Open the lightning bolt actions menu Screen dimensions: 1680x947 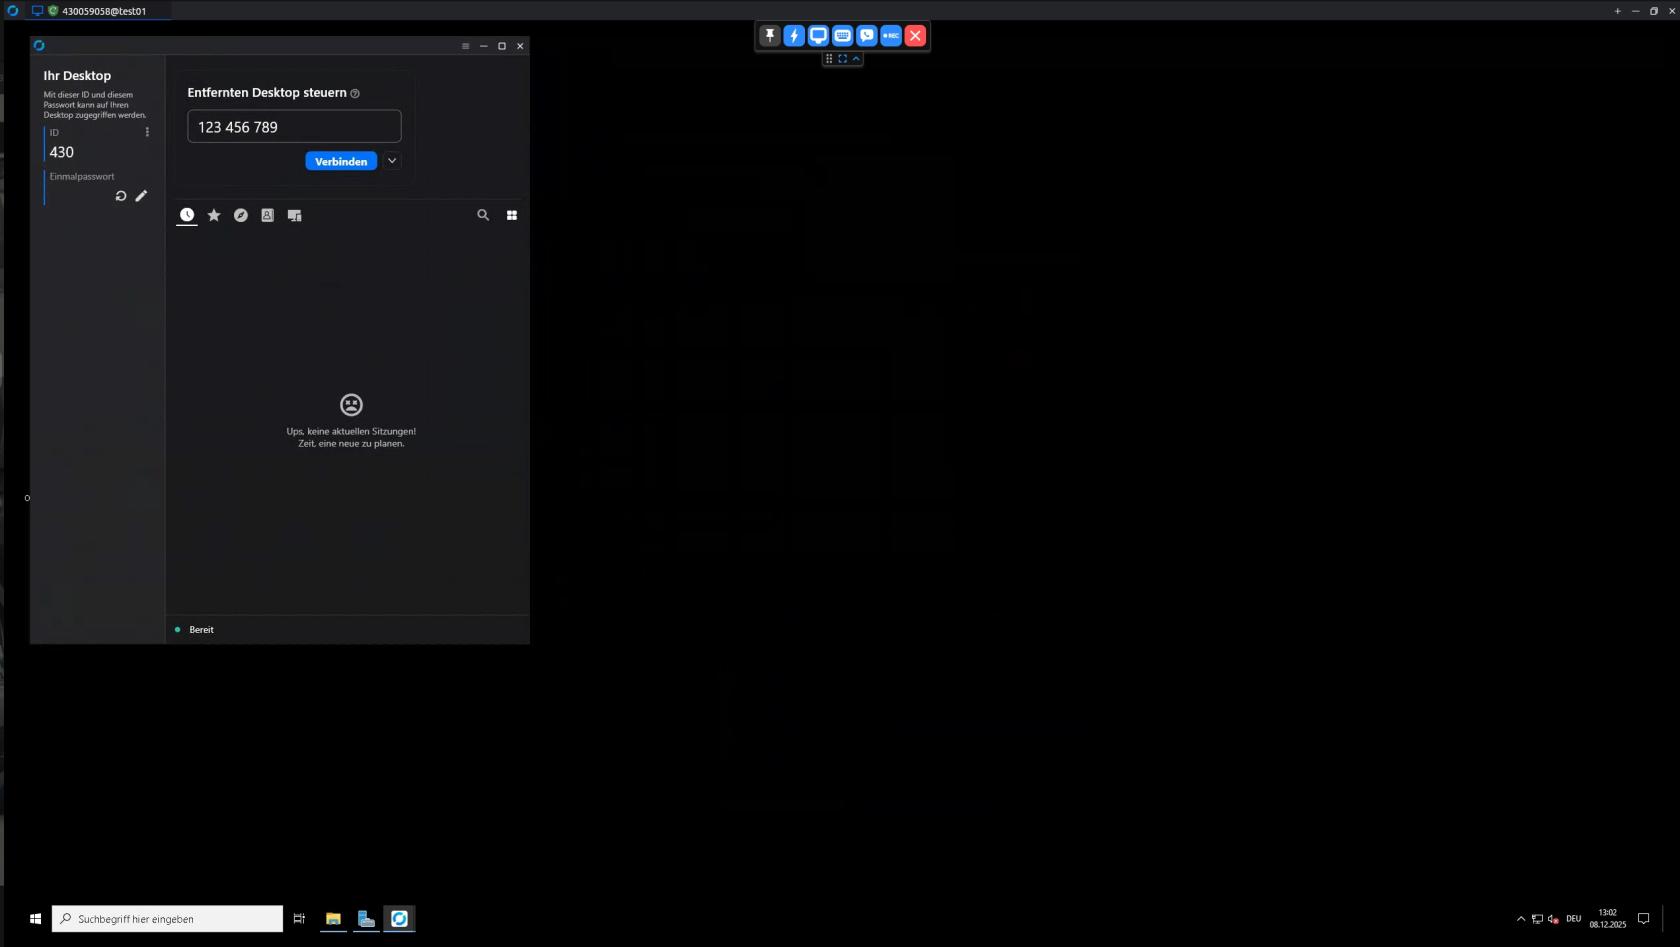click(794, 36)
